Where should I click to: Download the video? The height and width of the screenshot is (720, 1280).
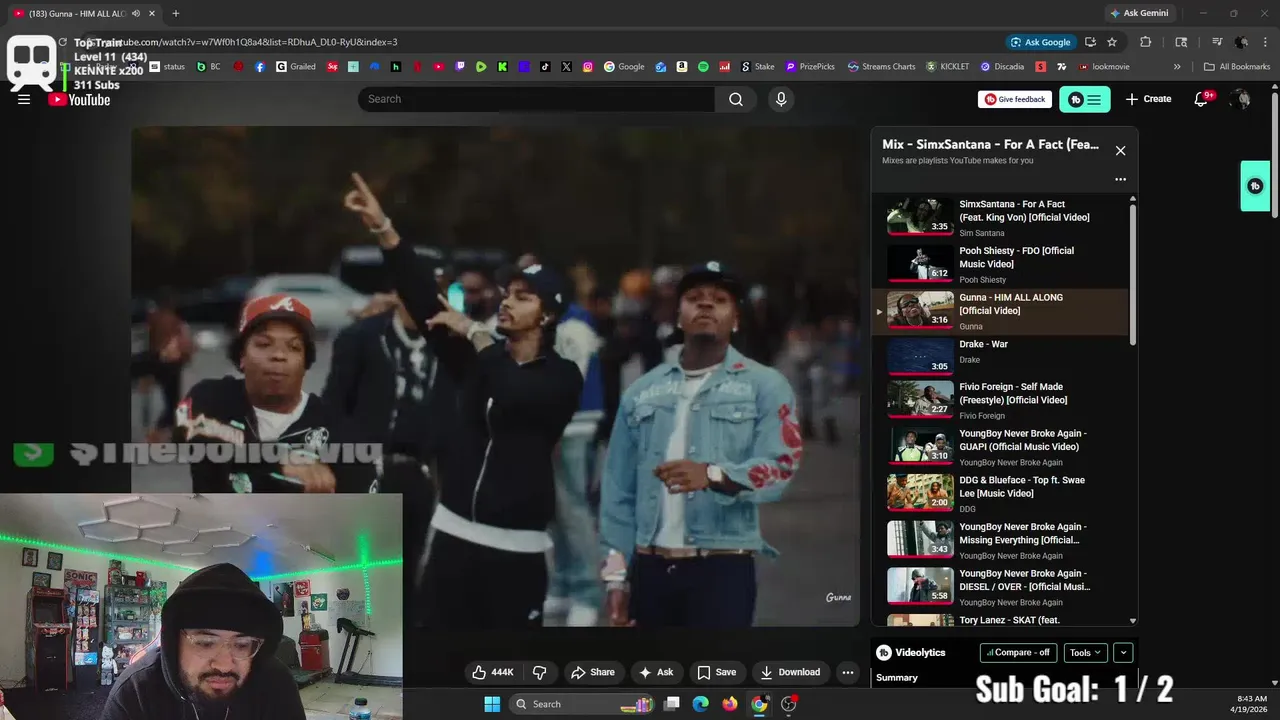click(x=790, y=672)
